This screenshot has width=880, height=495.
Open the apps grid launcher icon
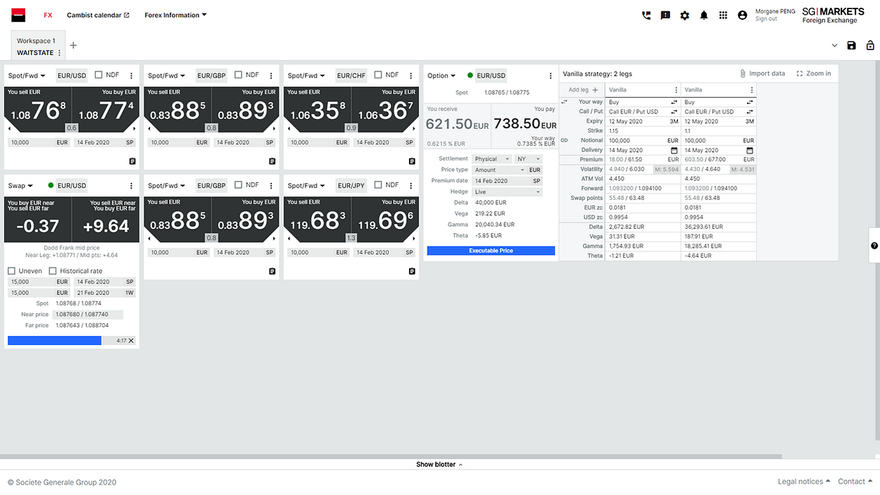pyautogui.click(x=723, y=16)
